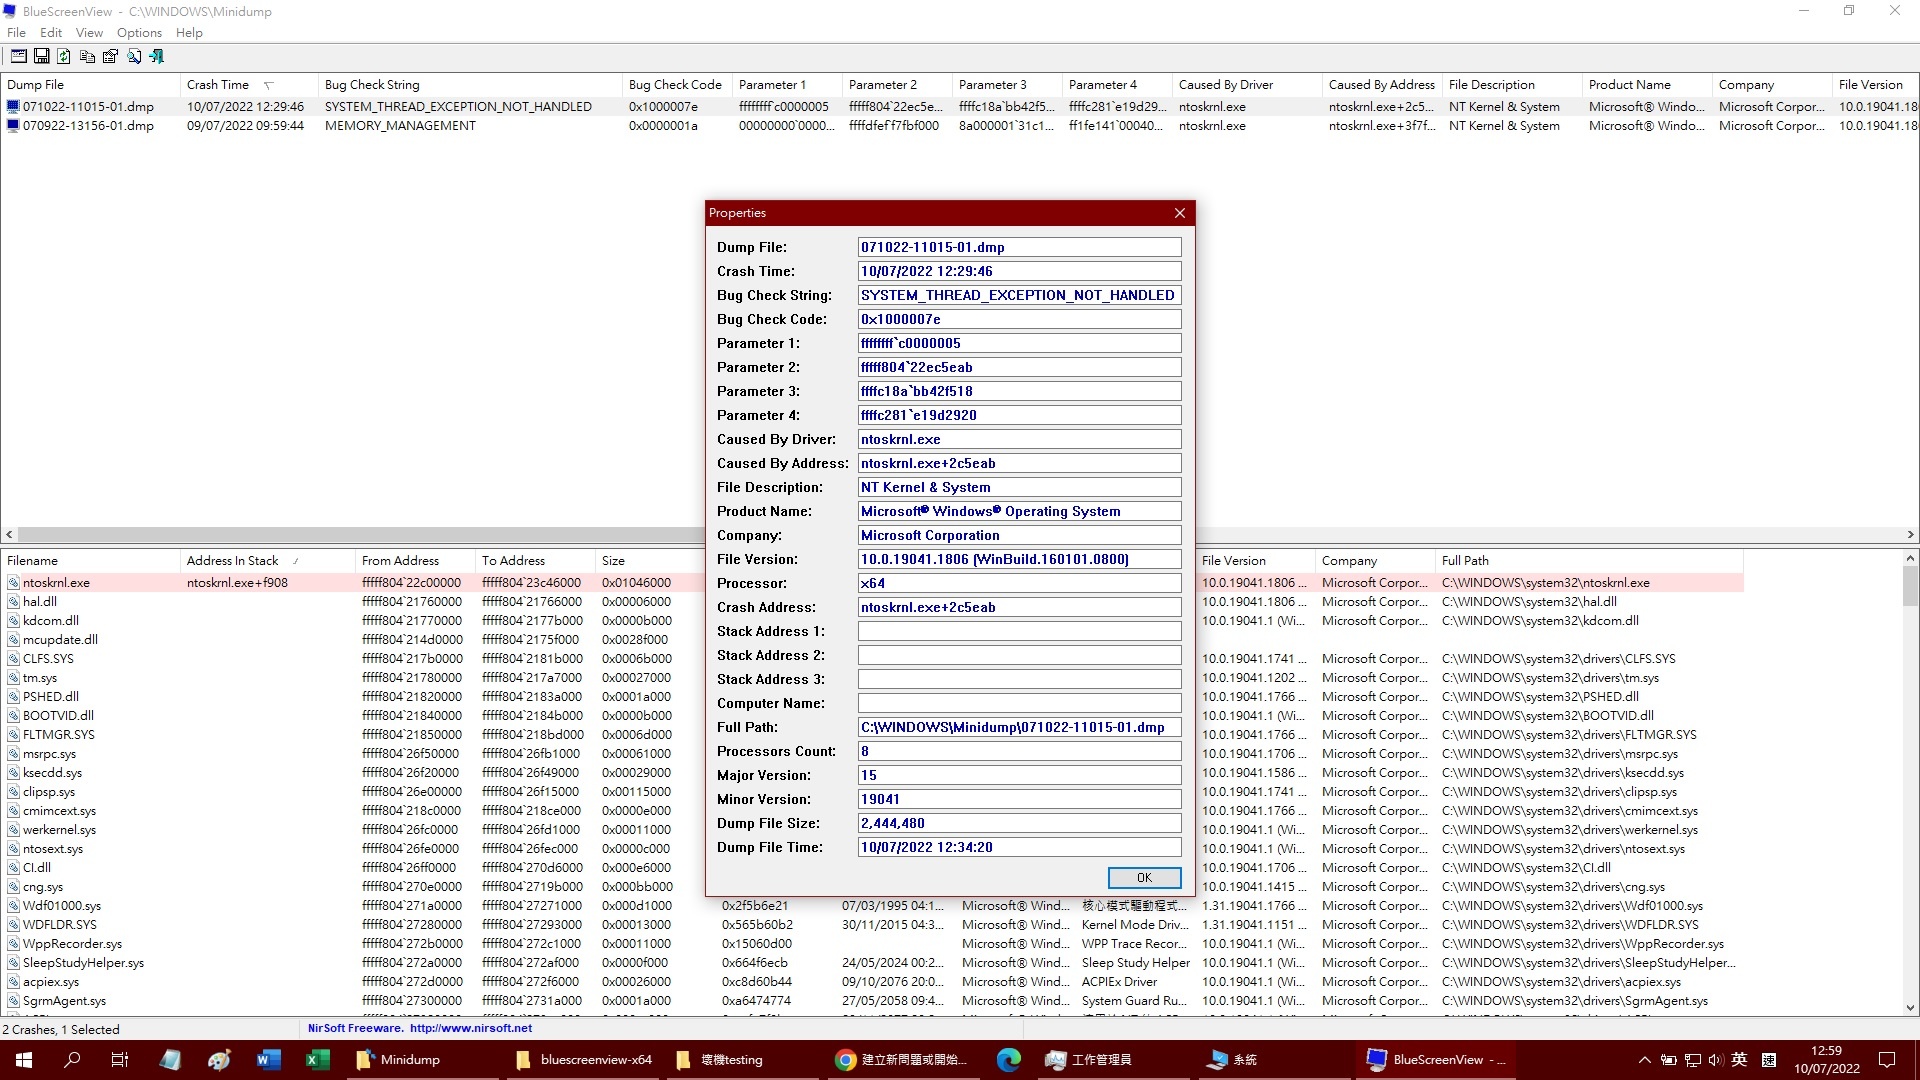Click the Refresh toolbar icon

(64, 57)
